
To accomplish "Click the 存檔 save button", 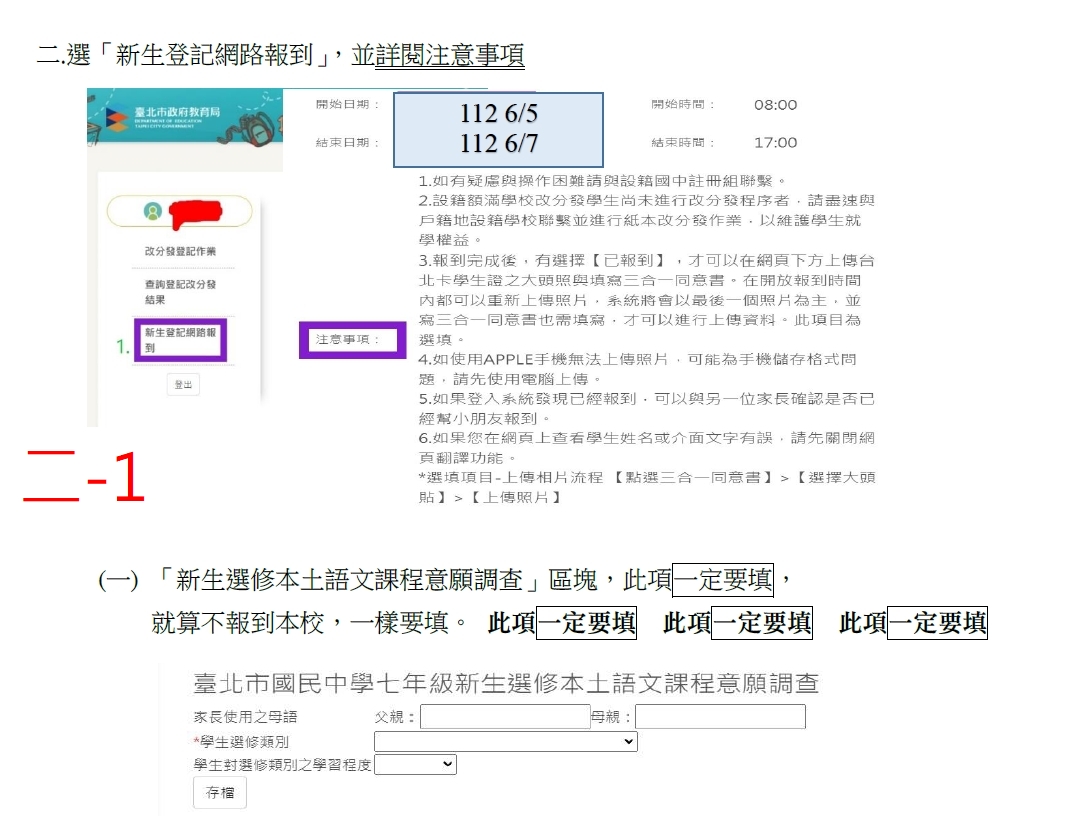I will click(219, 793).
